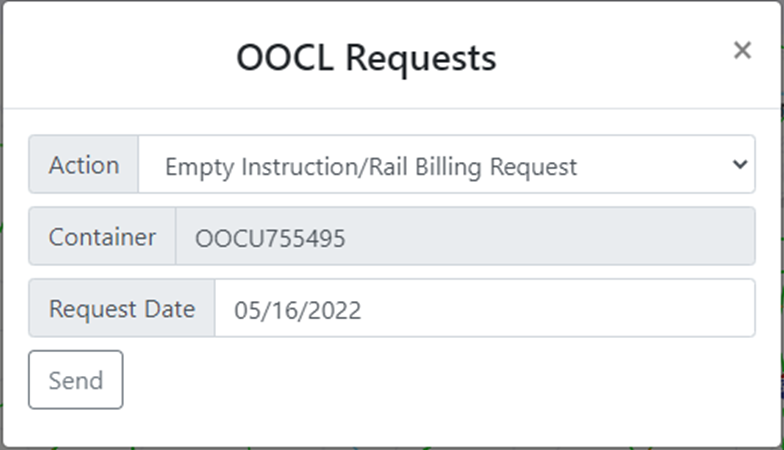The width and height of the screenshot is (784, 450).
Task: Close the OOCL Requests dialog
Action: (742, 50)
